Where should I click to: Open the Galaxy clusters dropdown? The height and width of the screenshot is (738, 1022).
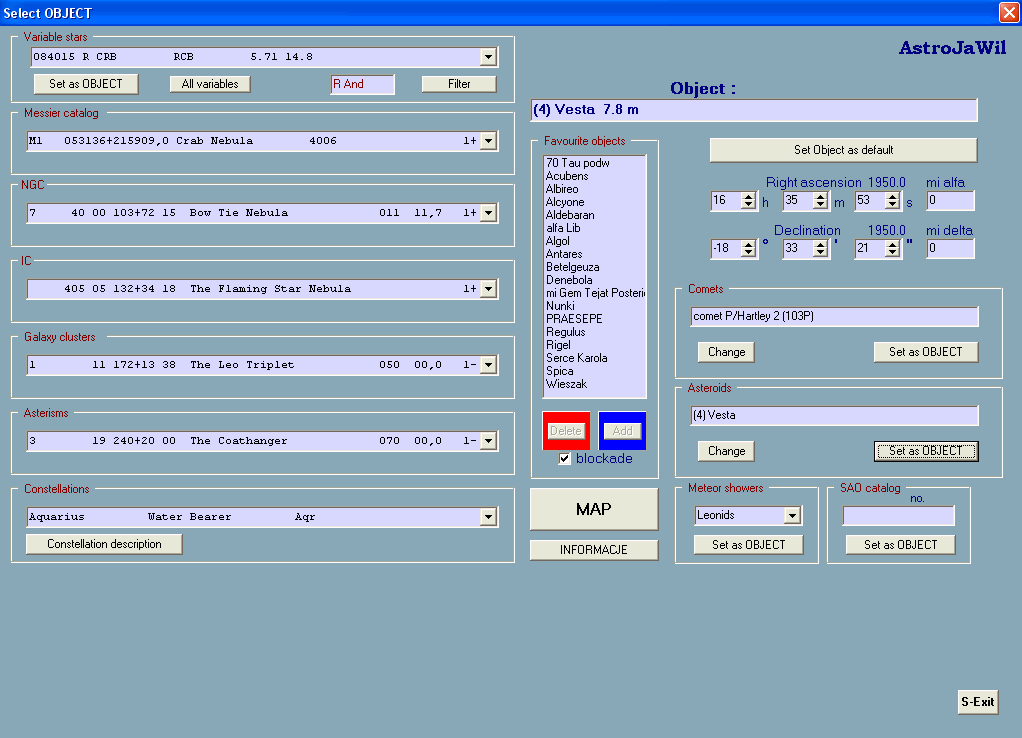488,364
